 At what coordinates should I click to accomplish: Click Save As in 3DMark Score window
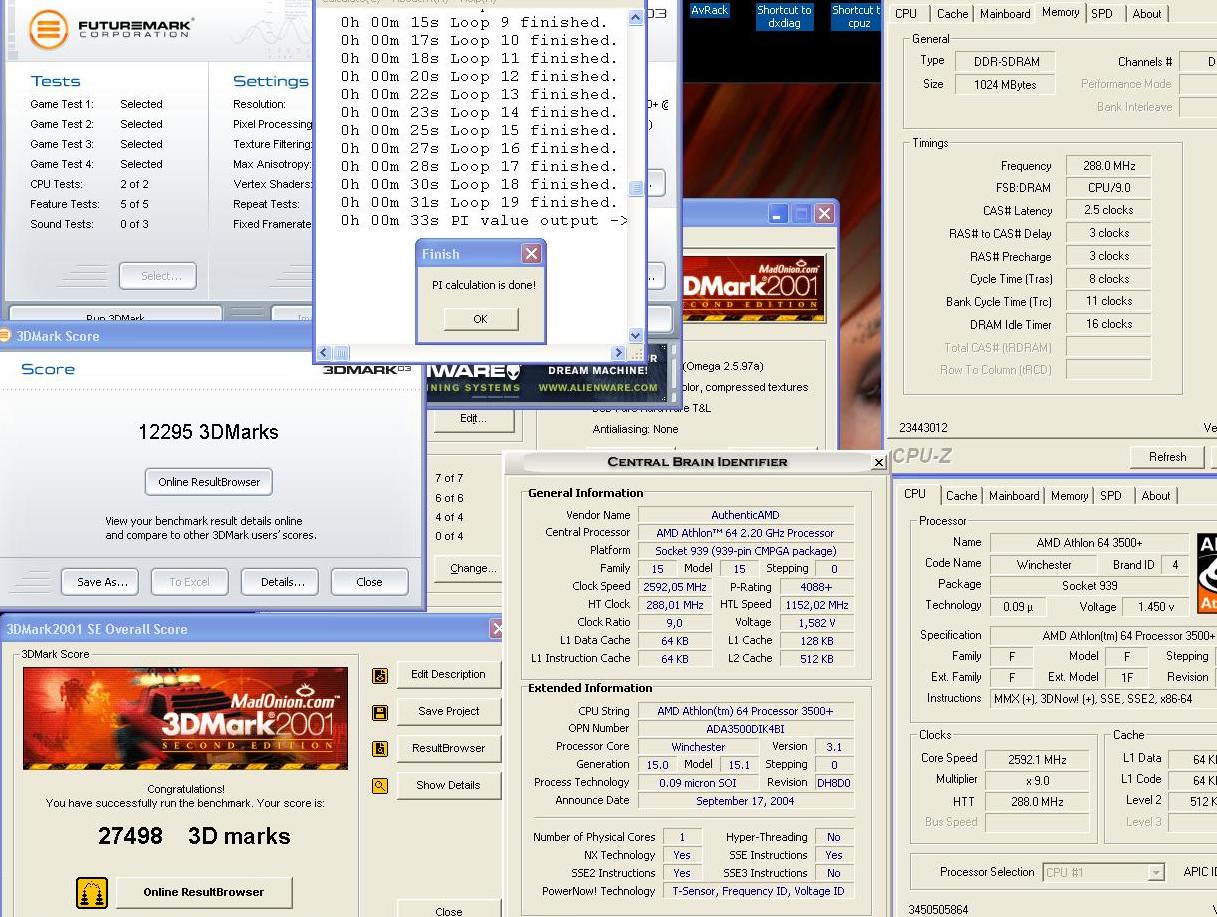(102, 582)
